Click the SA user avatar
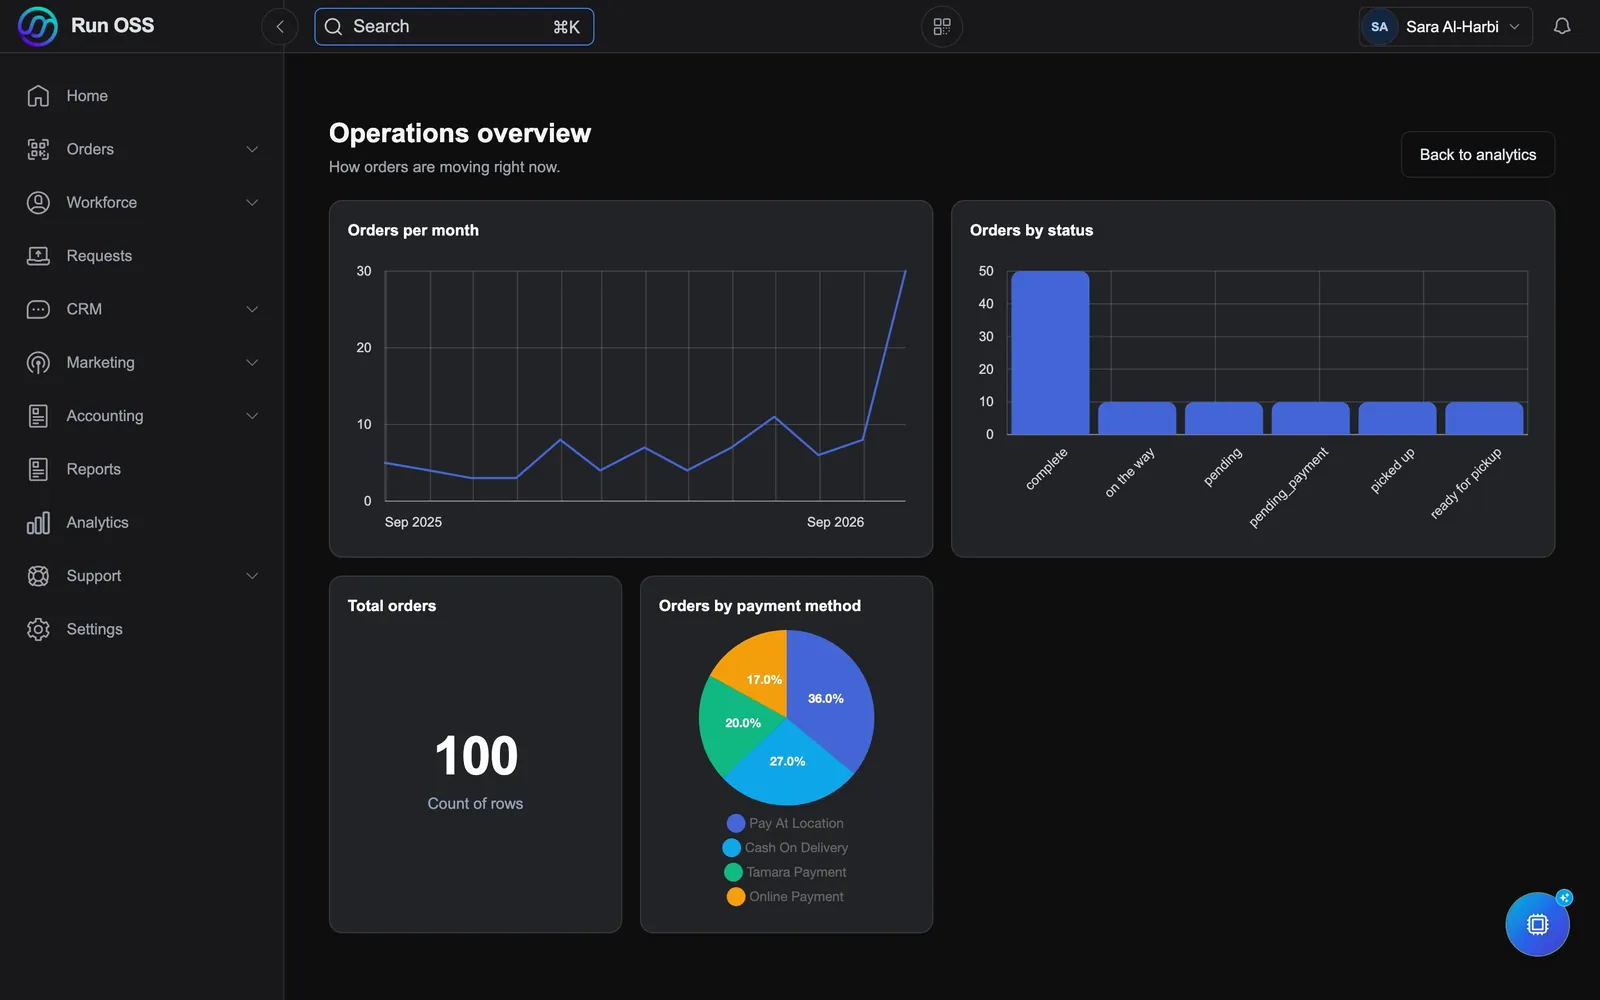The image size is (1600, 1000). (1379, 27)
